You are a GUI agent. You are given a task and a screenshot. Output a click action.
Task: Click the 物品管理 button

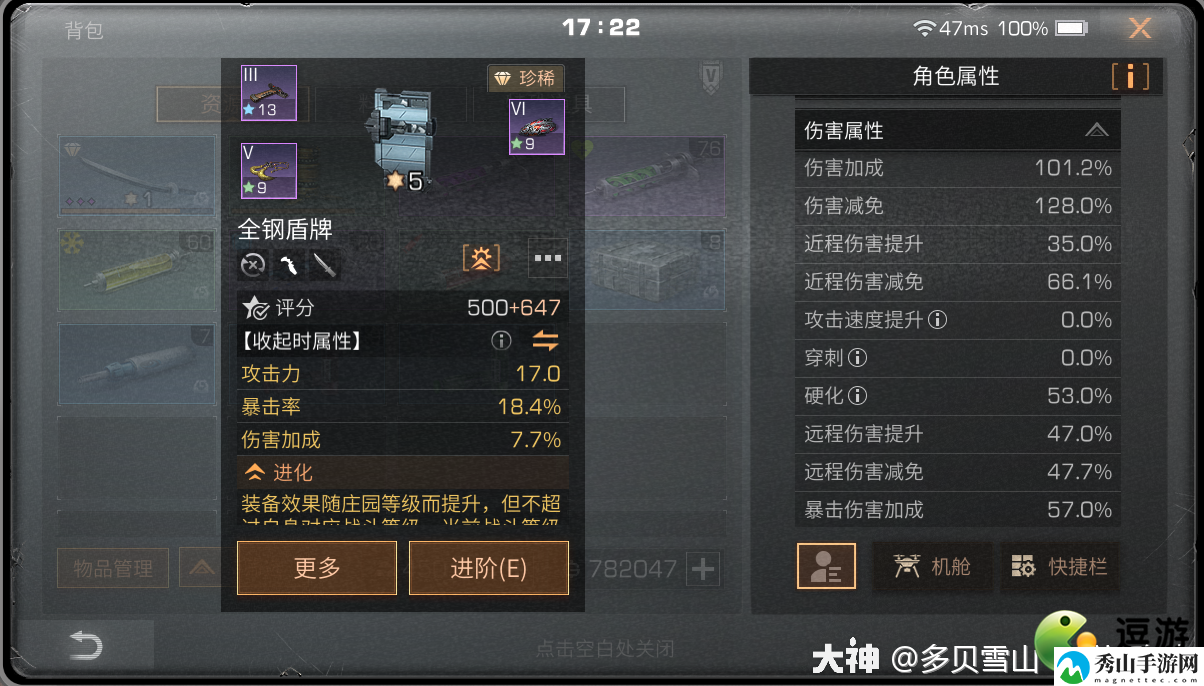click(x=113, y=568)
